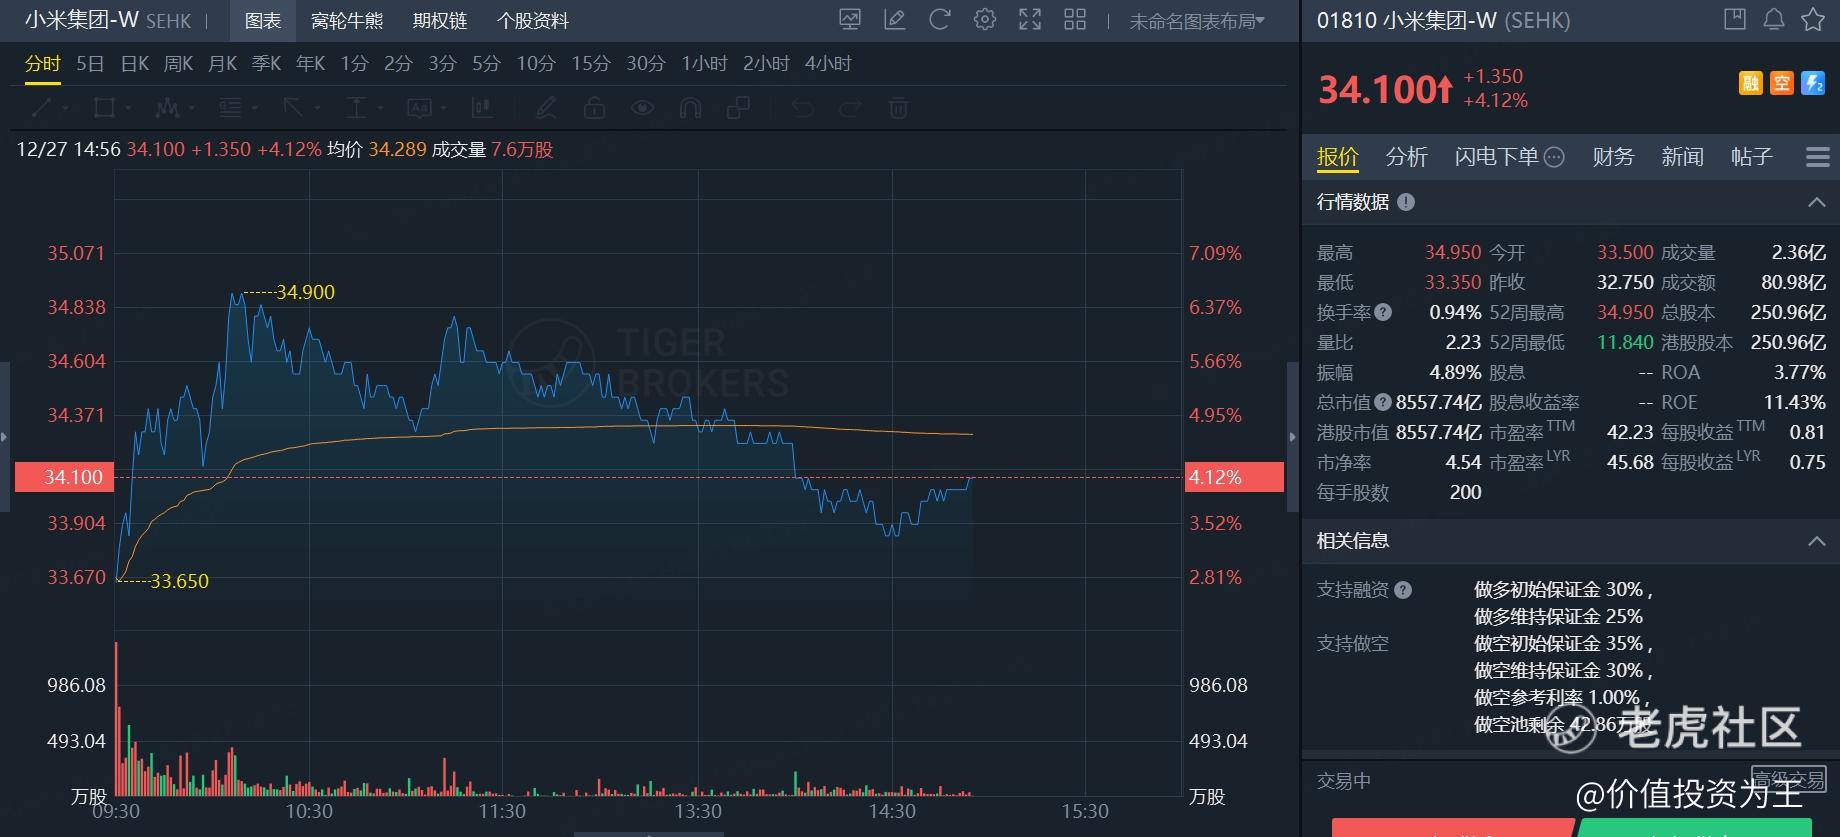Switch chart to 30分 interval
Viewport: 1840px width, 837px height.
pyautogui.click(x=645, y=64)
